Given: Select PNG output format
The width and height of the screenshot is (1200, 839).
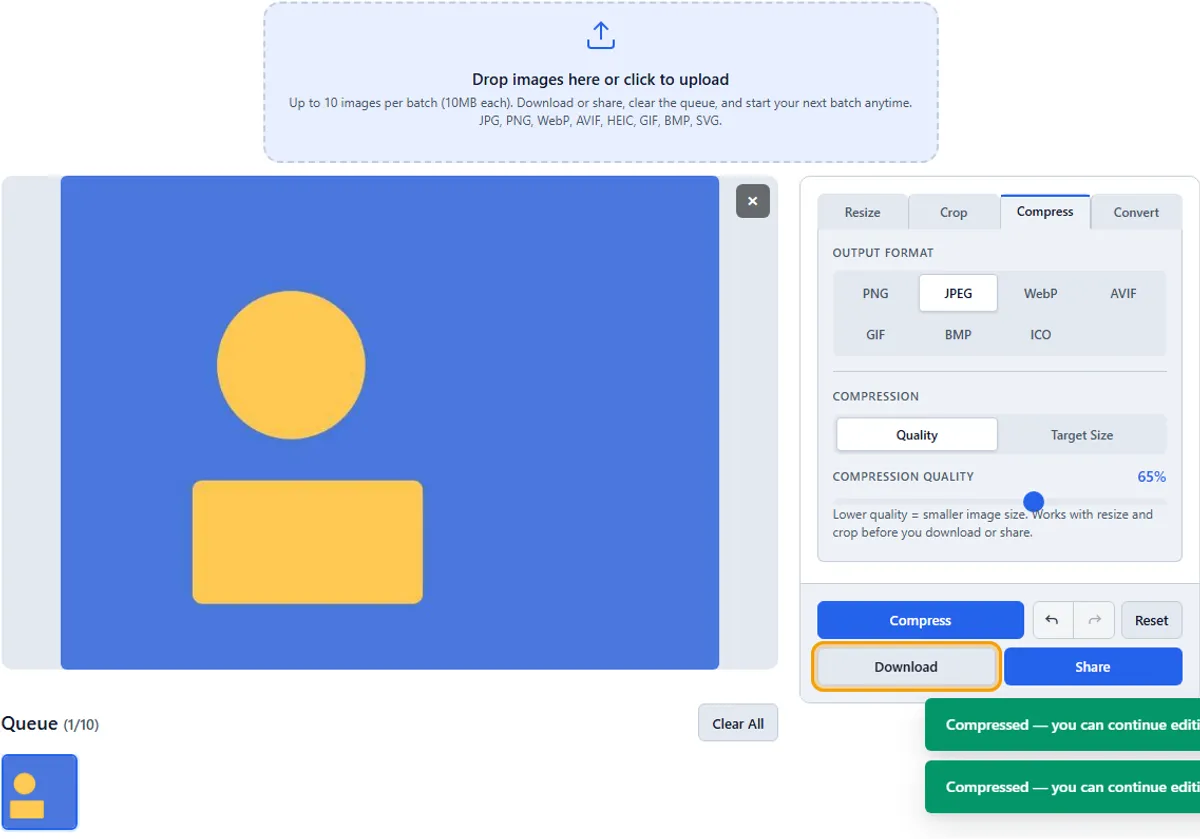Looking at the screenshot, I should tap(876, 294).
